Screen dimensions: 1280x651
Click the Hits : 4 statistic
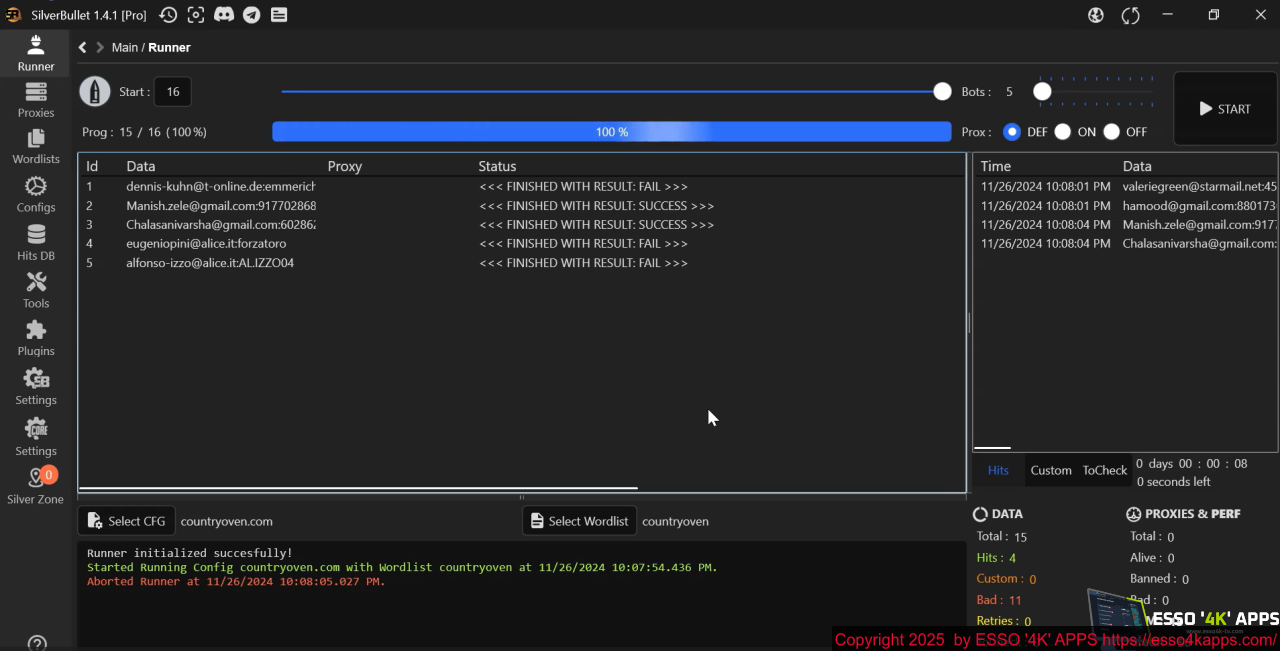[x=996, y=558]
